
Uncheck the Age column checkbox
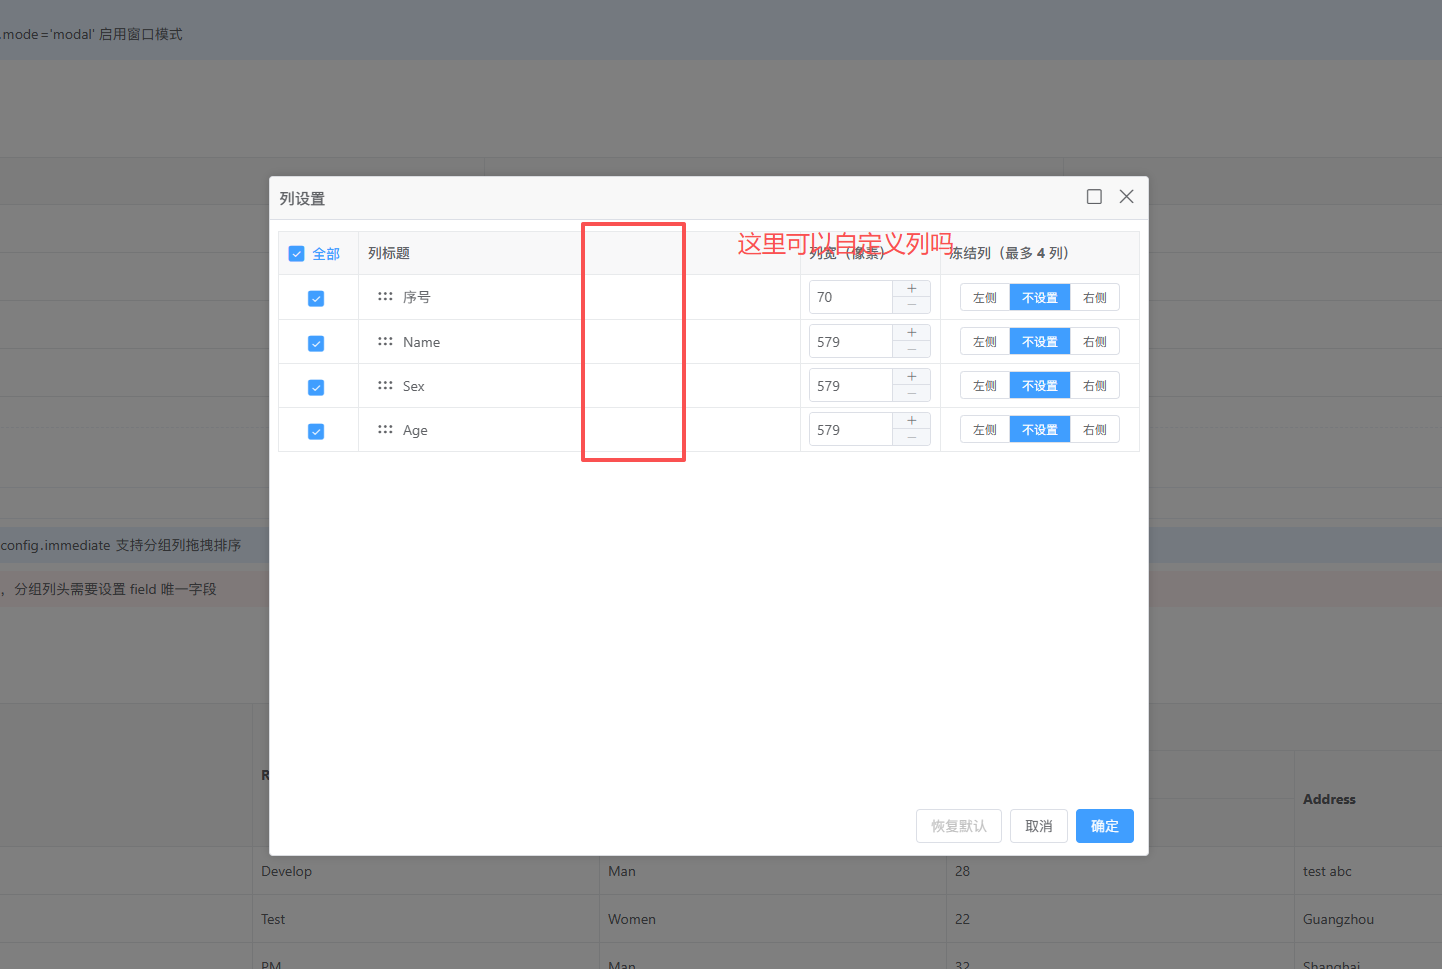click(316, 432)
